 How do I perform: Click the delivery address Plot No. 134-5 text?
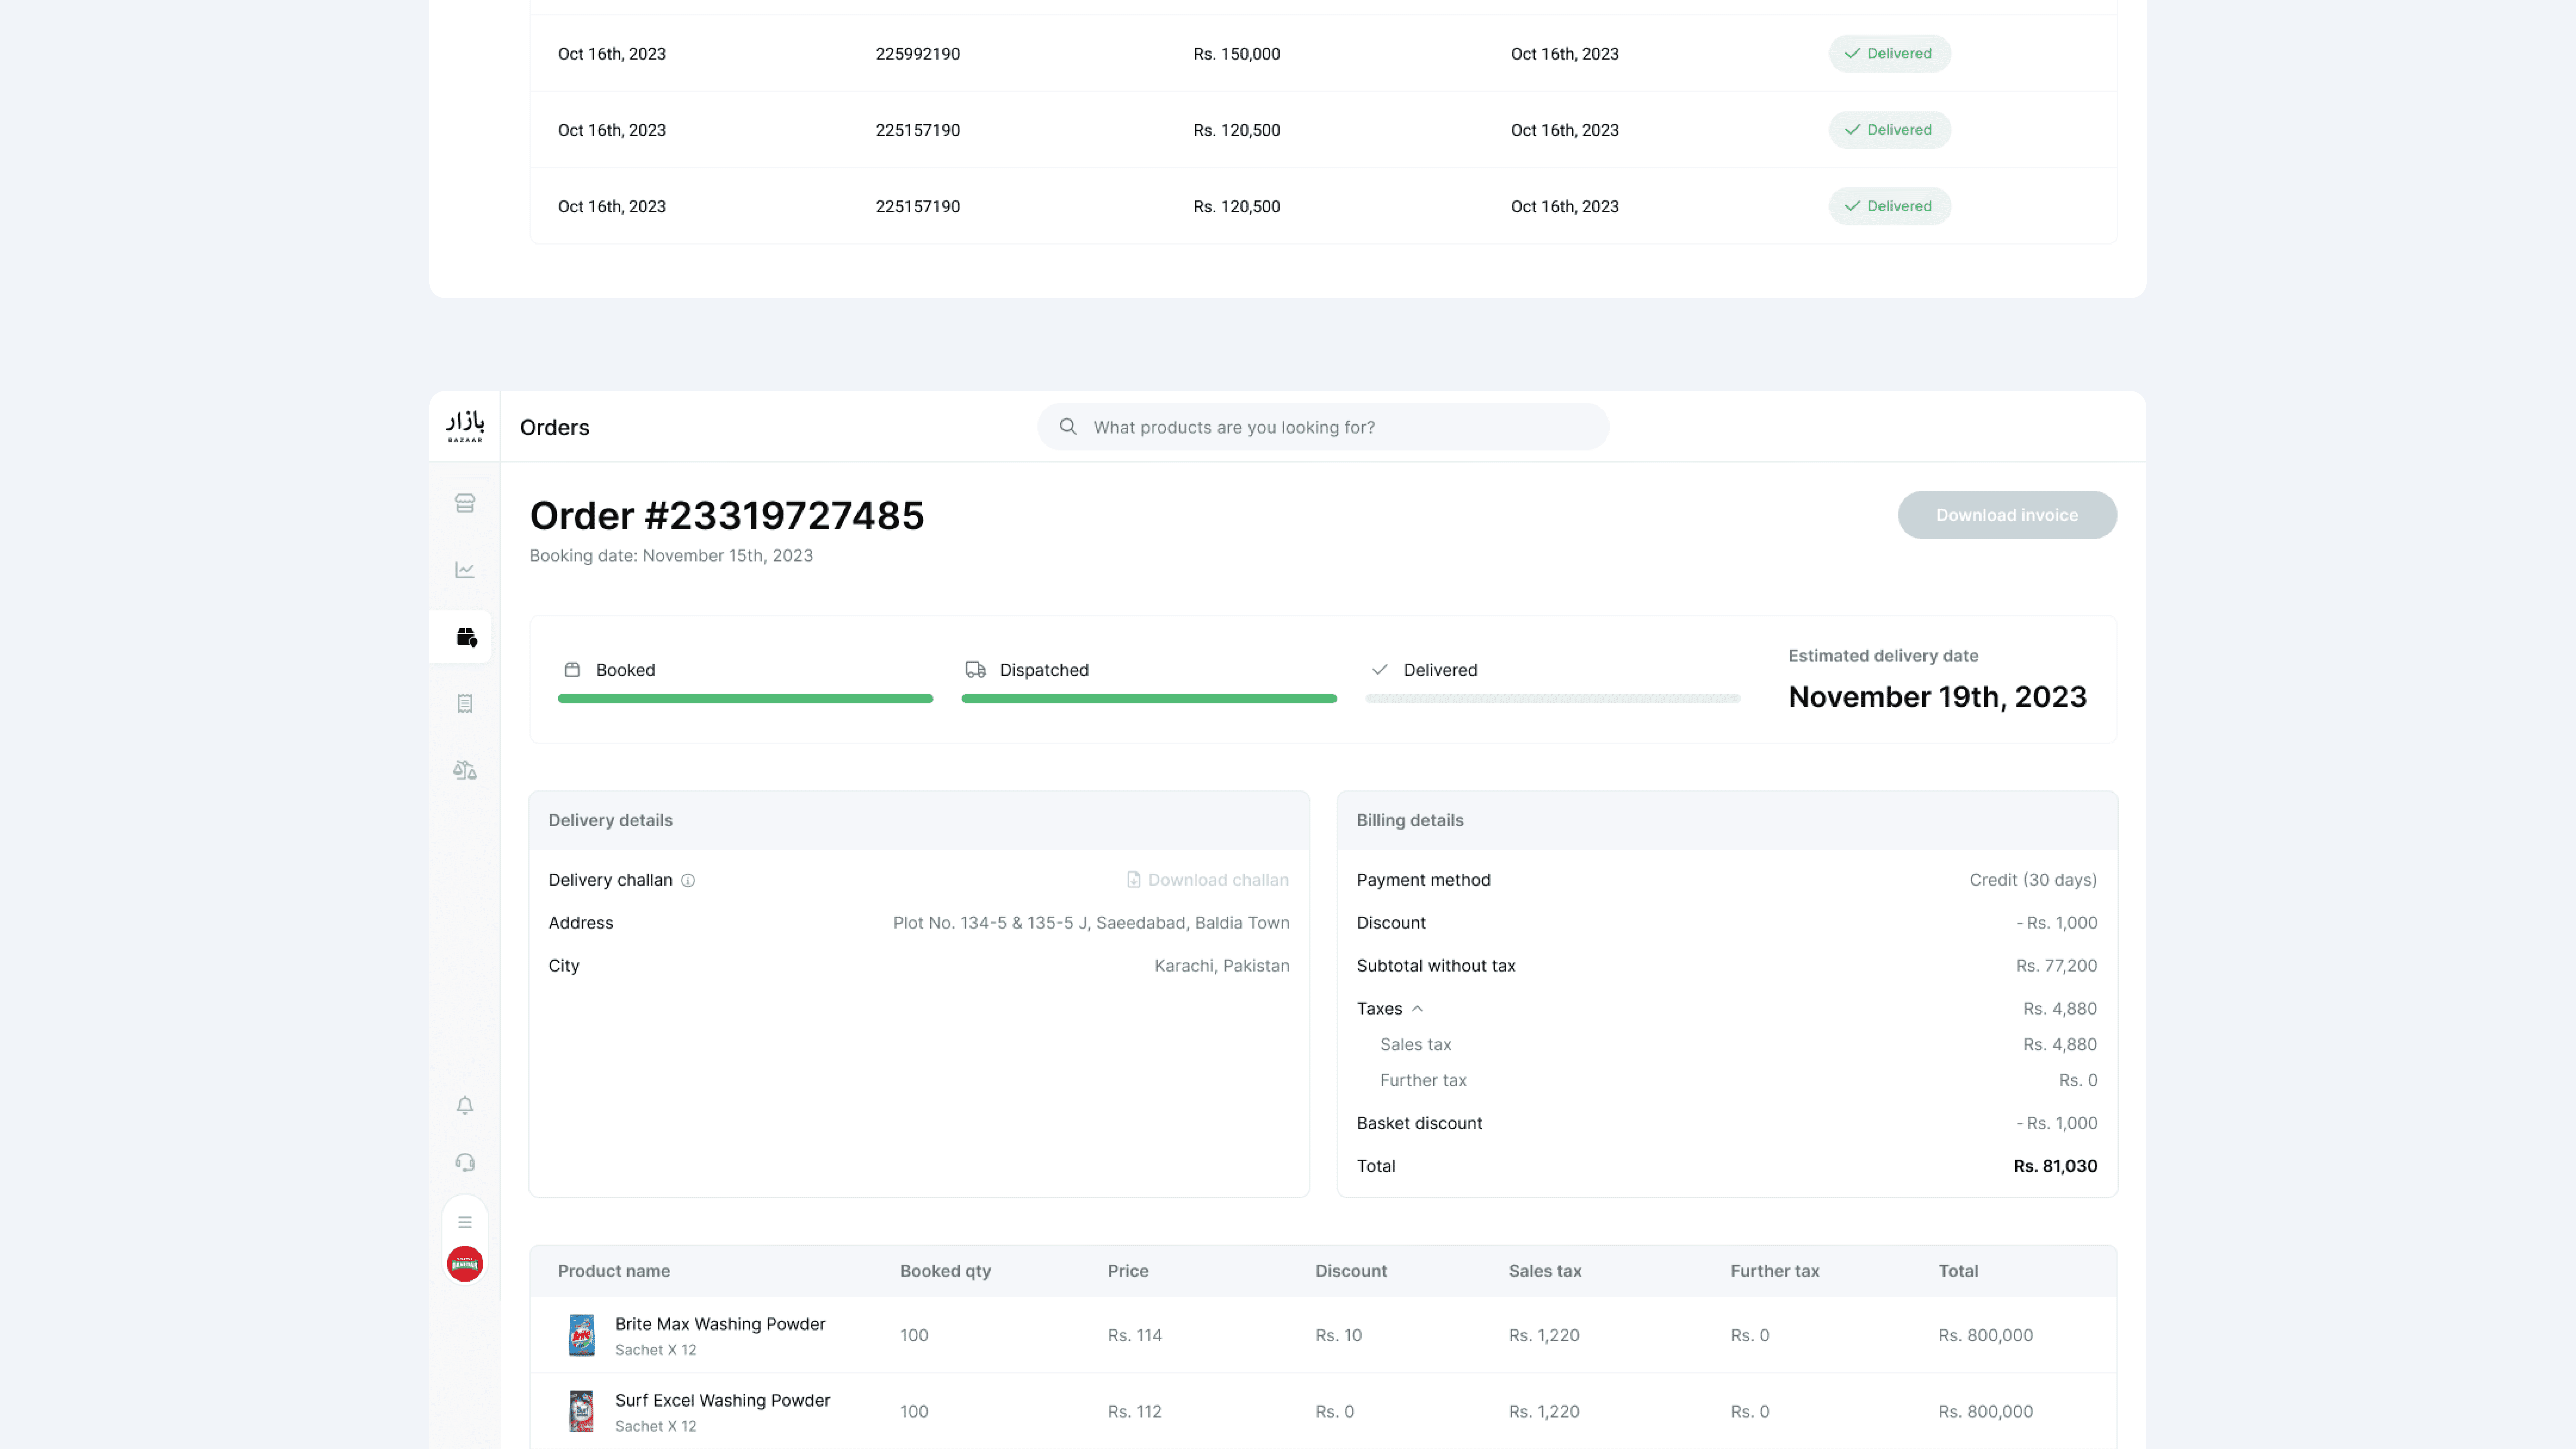pos(1091,923)
